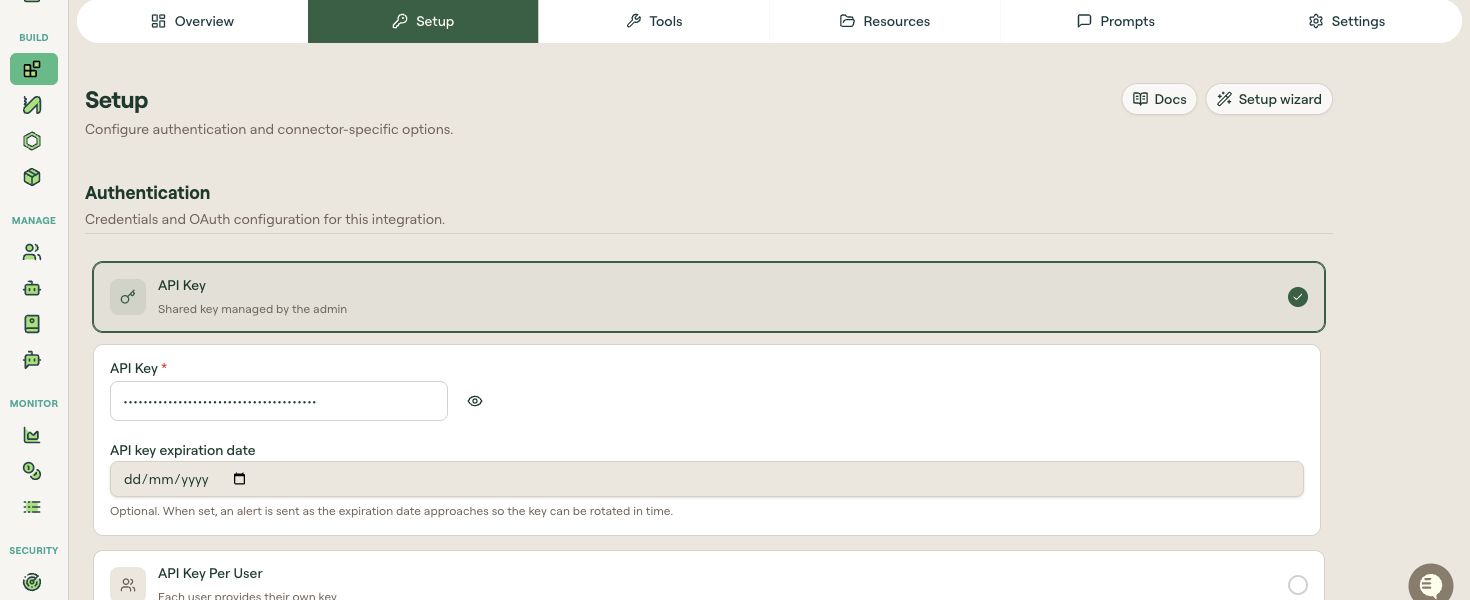1470x600 pixels.
Task: Open the Docs button
Action: pos(1159,99)
